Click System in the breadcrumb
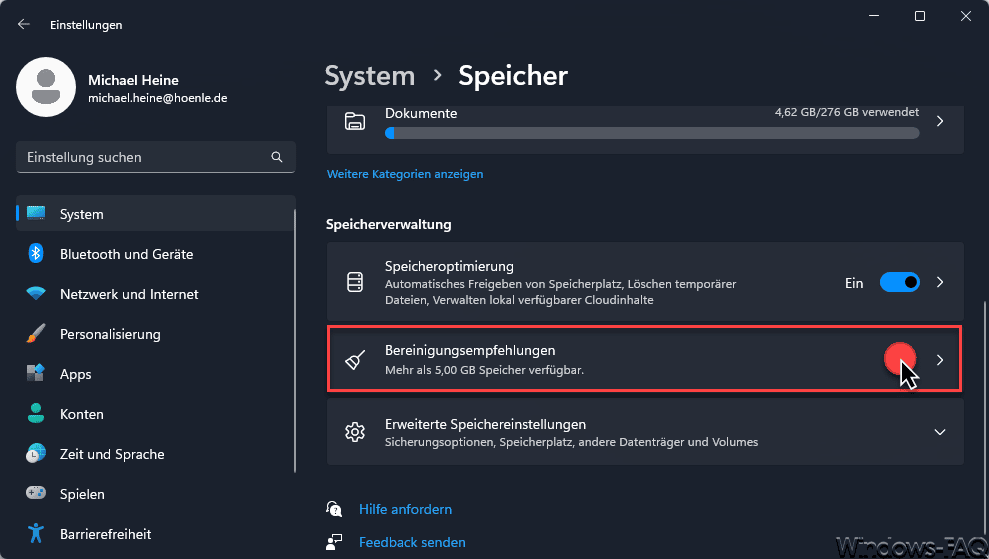 click(370, 76)
